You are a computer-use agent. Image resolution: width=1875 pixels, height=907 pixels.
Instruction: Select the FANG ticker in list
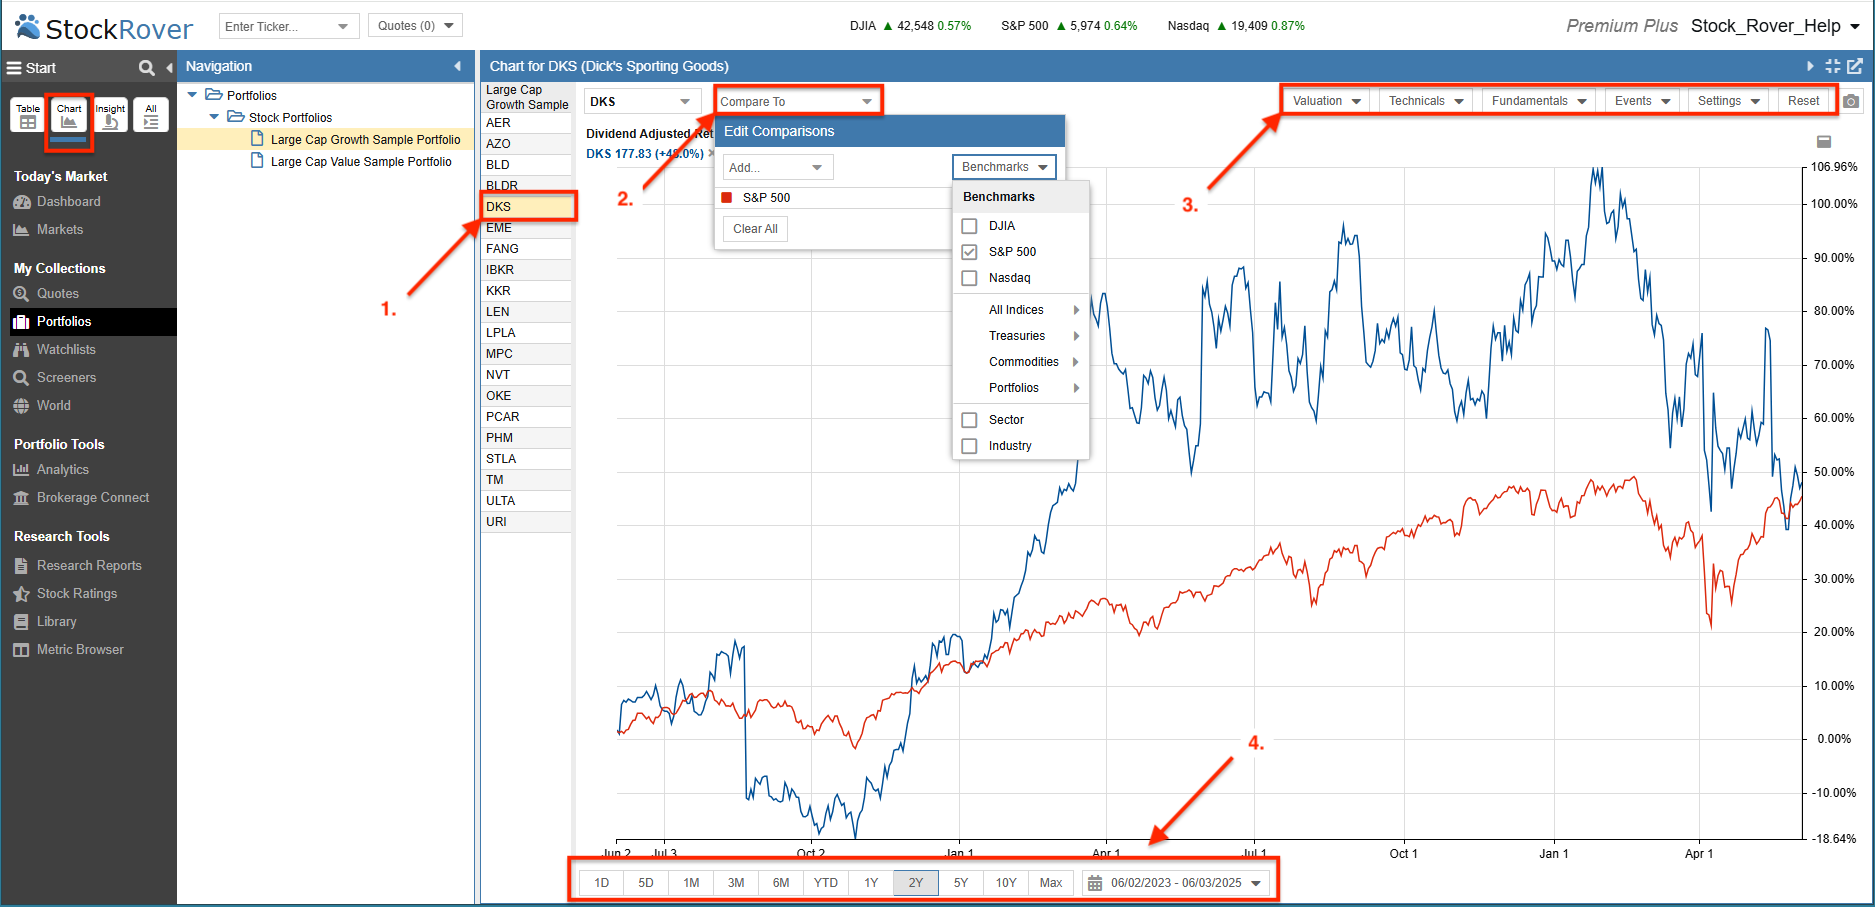[526, 249]
